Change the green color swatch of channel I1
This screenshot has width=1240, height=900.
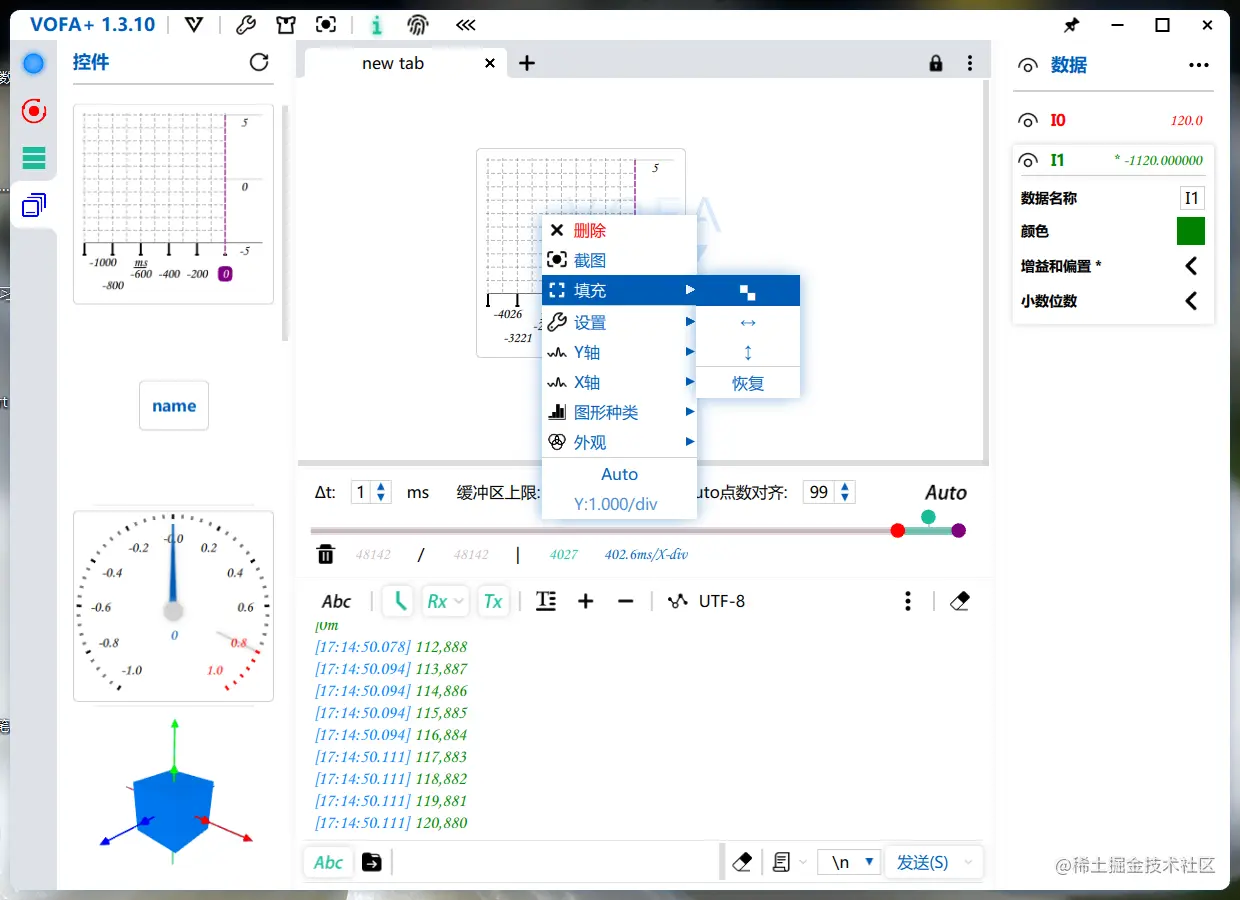pyautogui.click(x=1190, y=231)
